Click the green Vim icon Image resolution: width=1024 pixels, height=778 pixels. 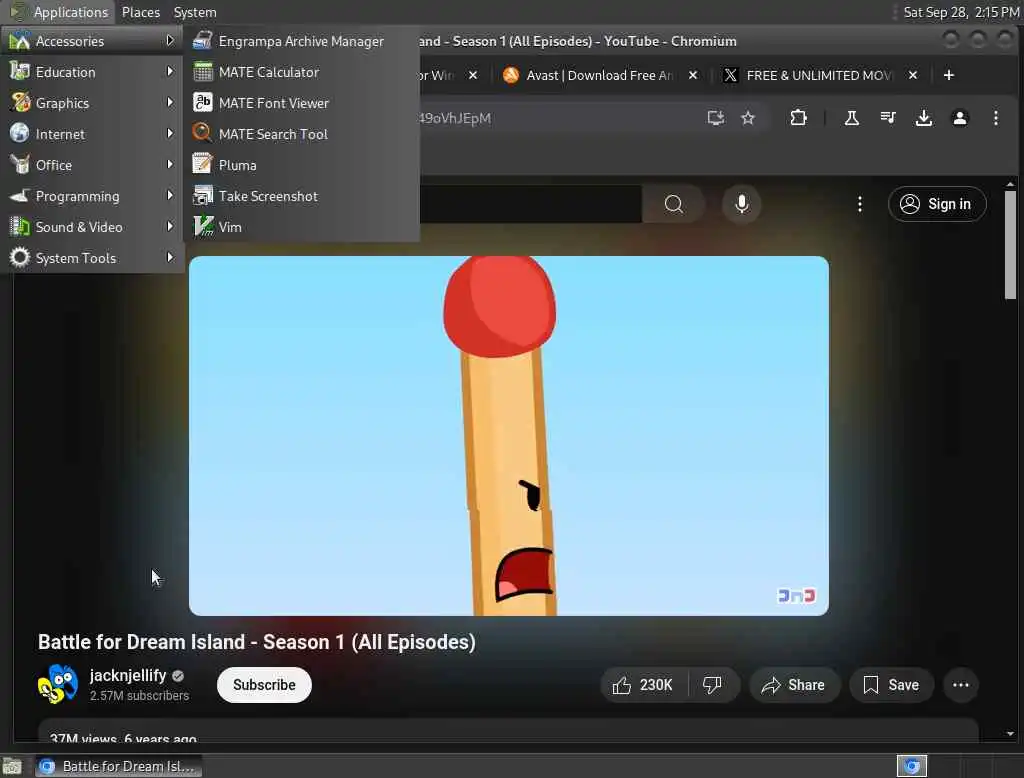[x=203, y=226]
